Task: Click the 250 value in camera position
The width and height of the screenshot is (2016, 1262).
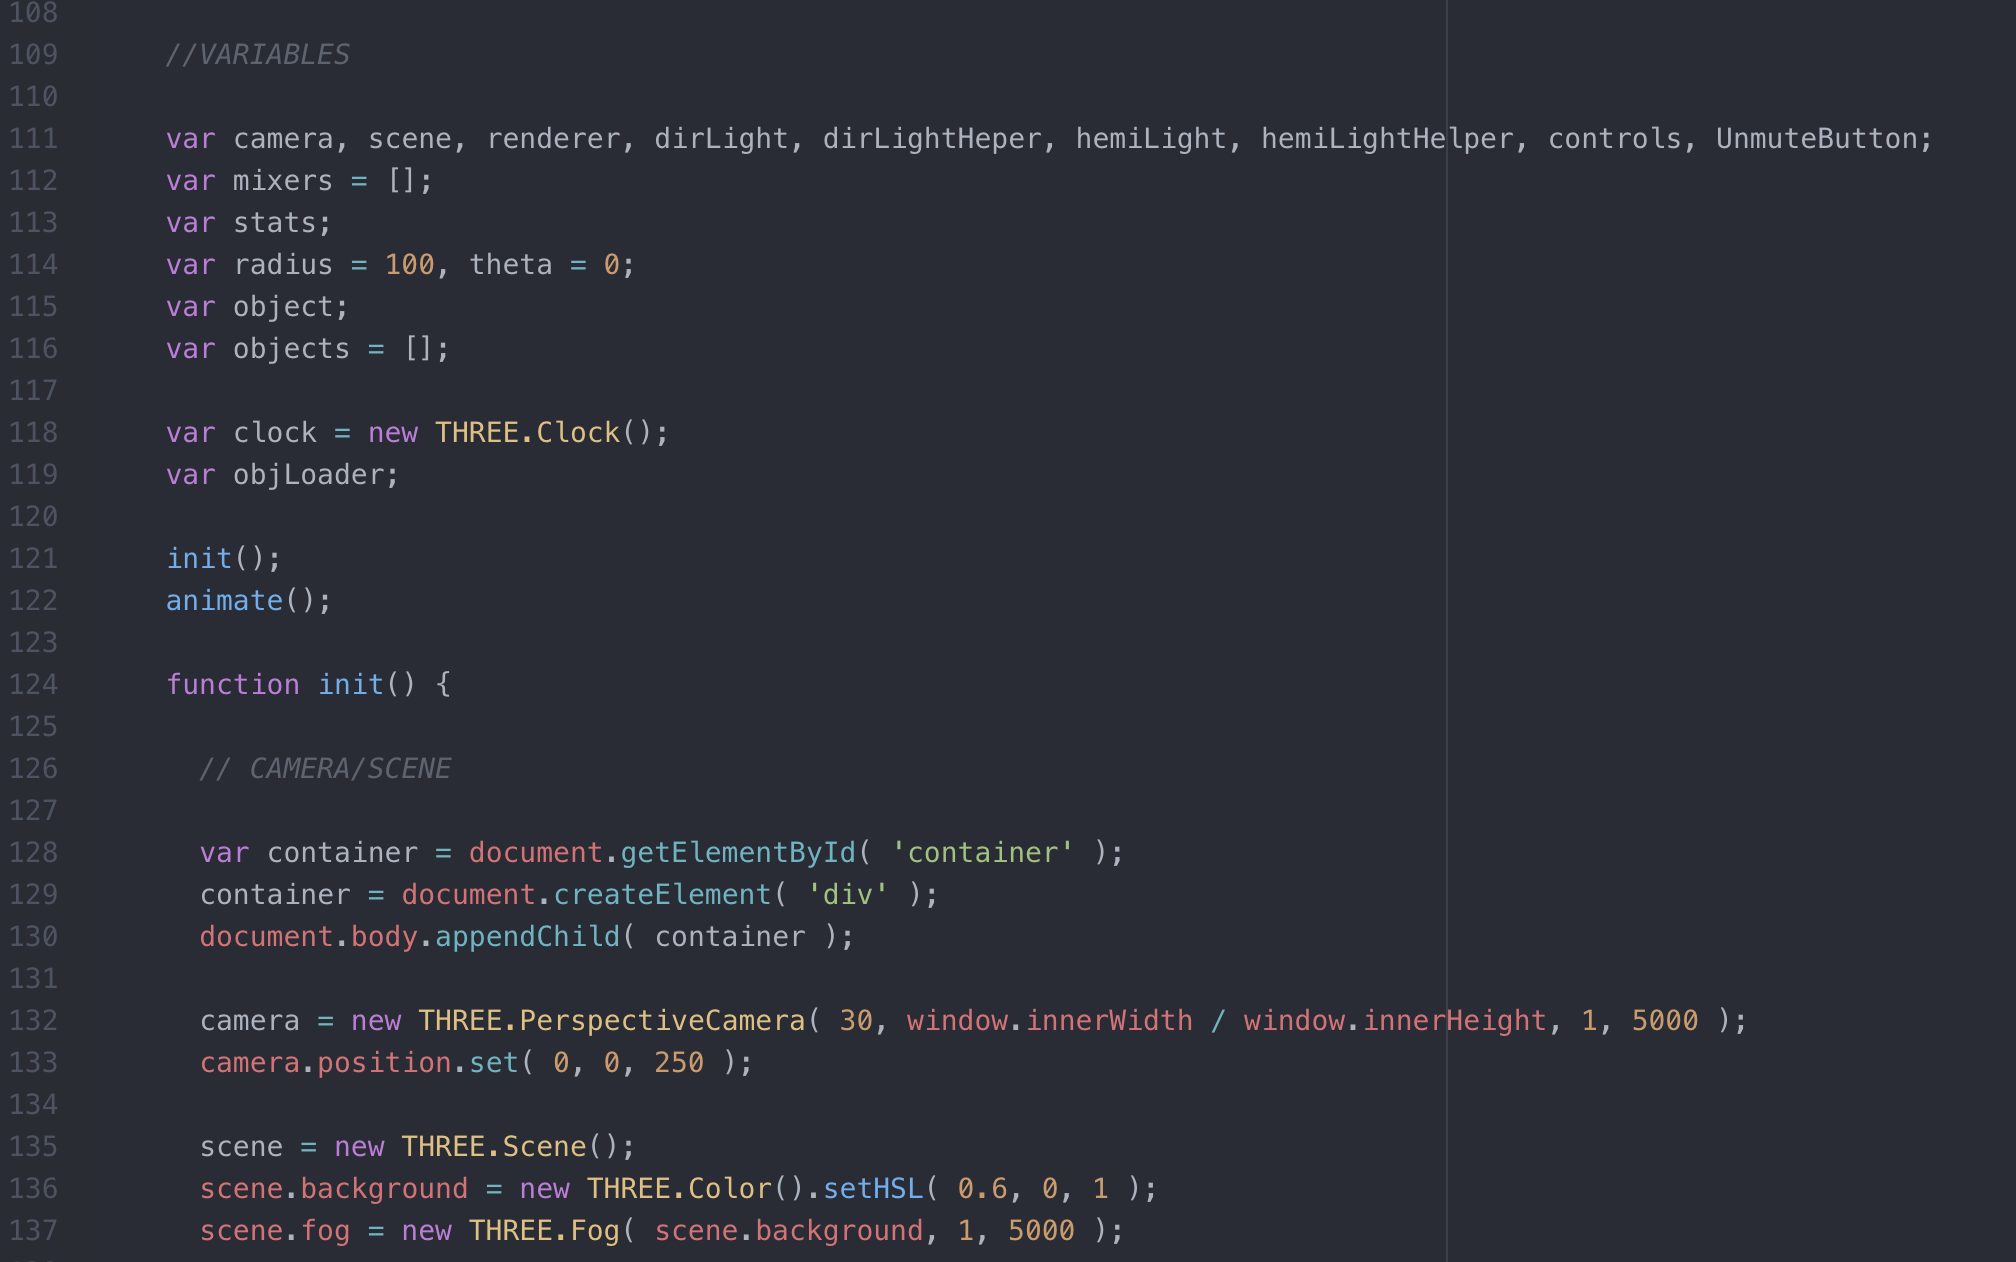Action: point(679,1063)
